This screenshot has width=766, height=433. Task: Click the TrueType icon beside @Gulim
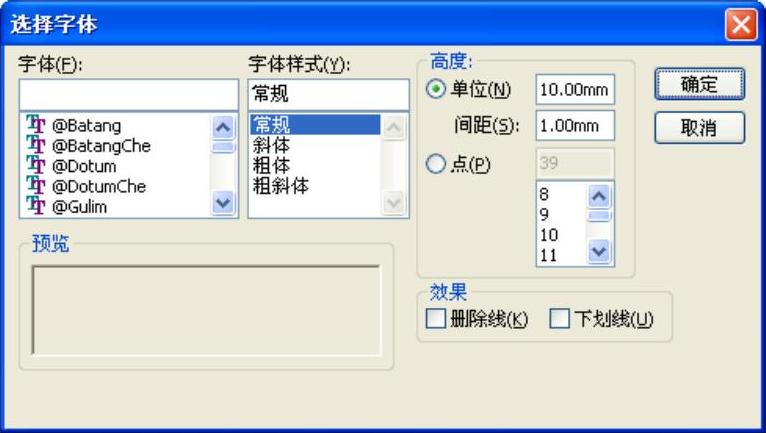(35, 206)
